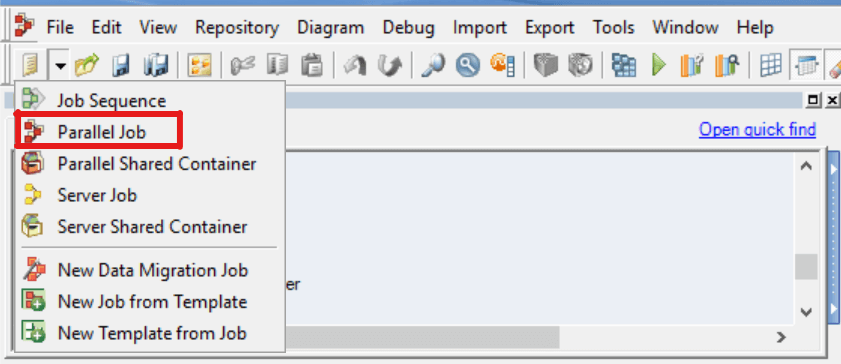Click the Open quick find link

(x=757, y=129)
